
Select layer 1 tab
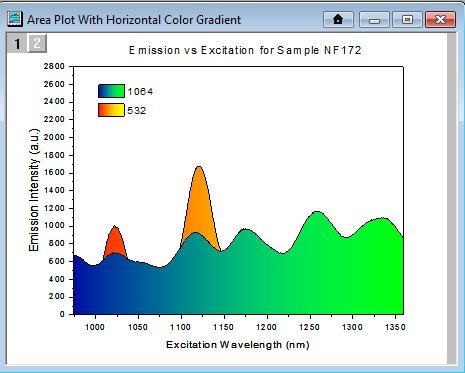pos(17,43)
